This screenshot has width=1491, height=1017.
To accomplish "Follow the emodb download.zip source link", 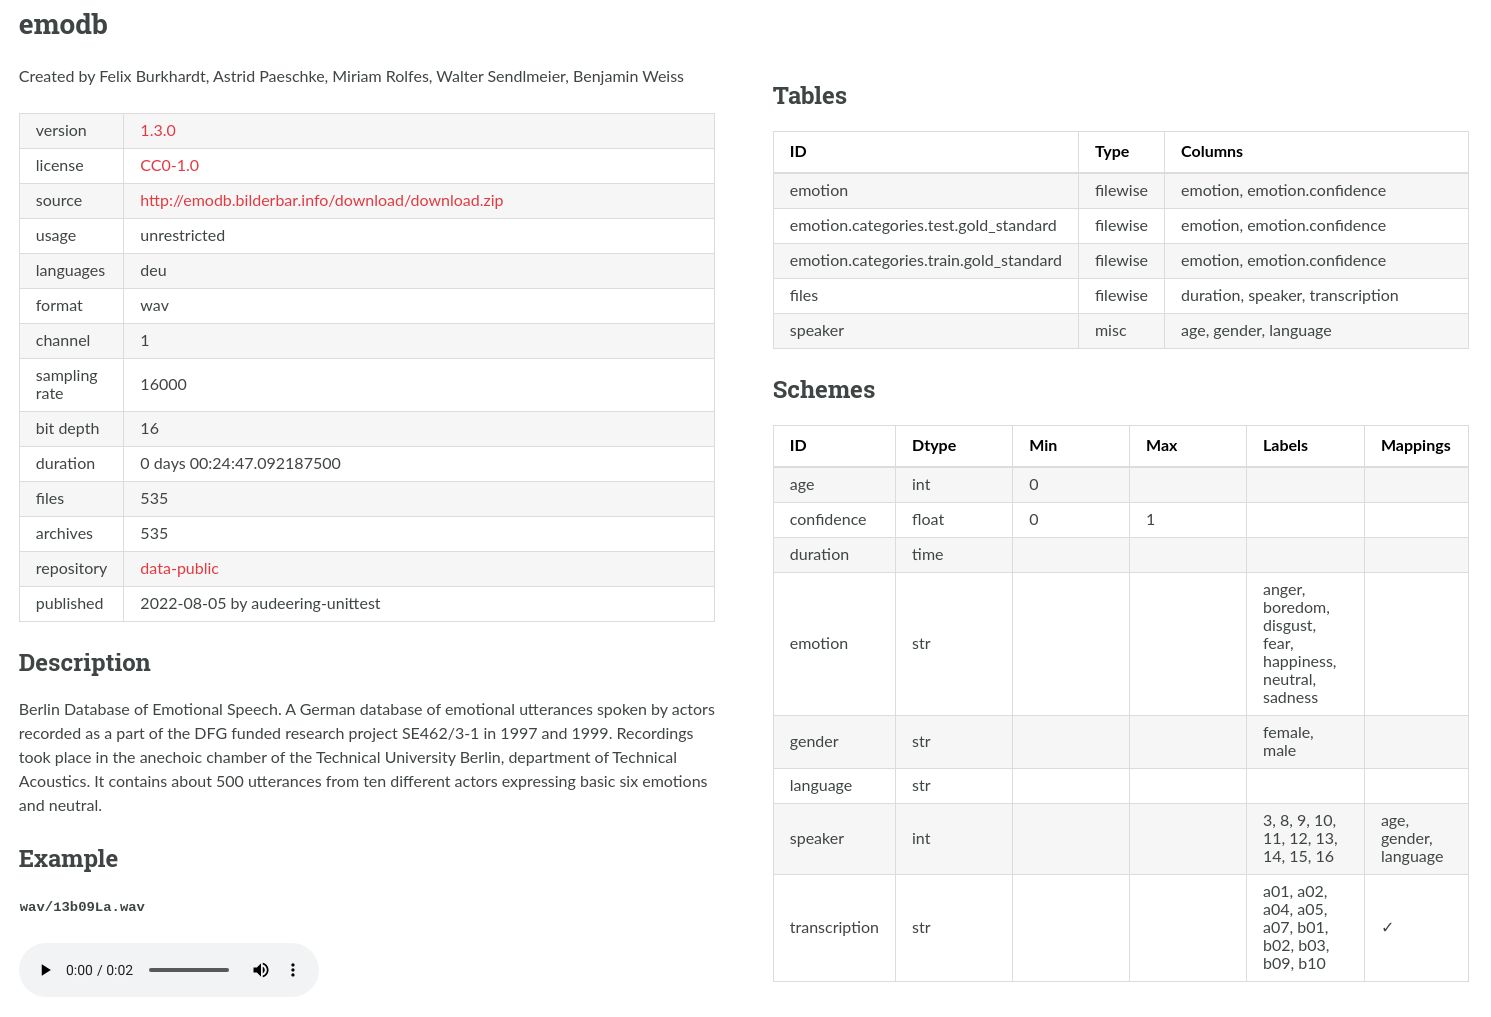I will coord(321,201).
